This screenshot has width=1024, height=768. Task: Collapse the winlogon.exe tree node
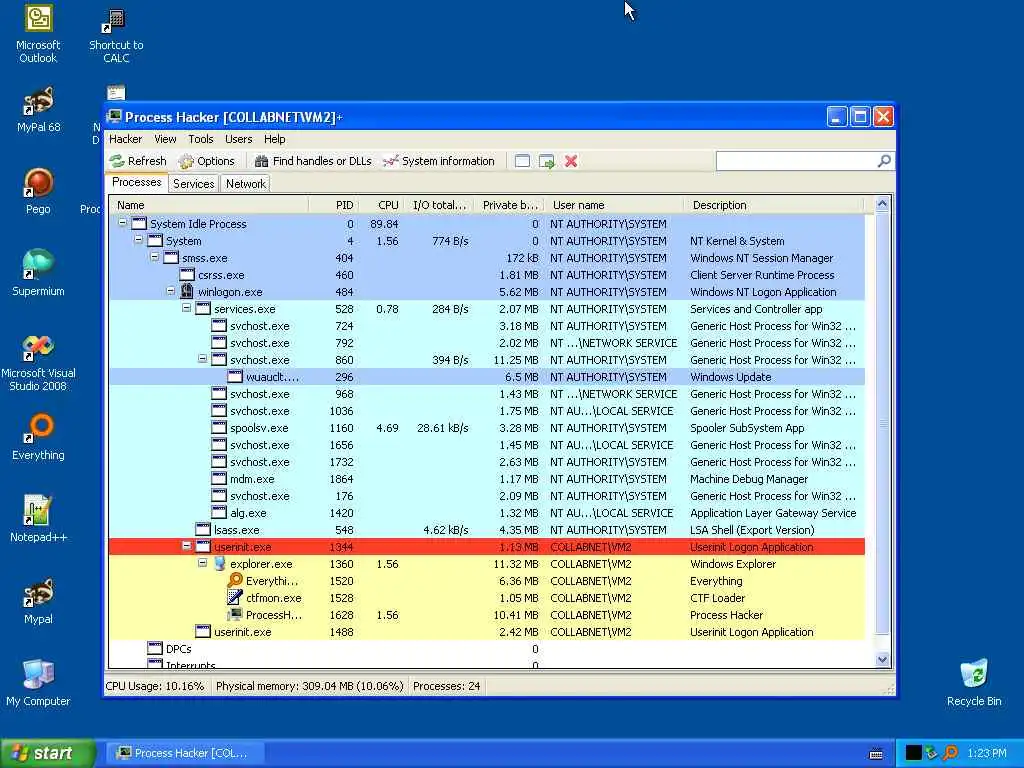click(170, 291)
